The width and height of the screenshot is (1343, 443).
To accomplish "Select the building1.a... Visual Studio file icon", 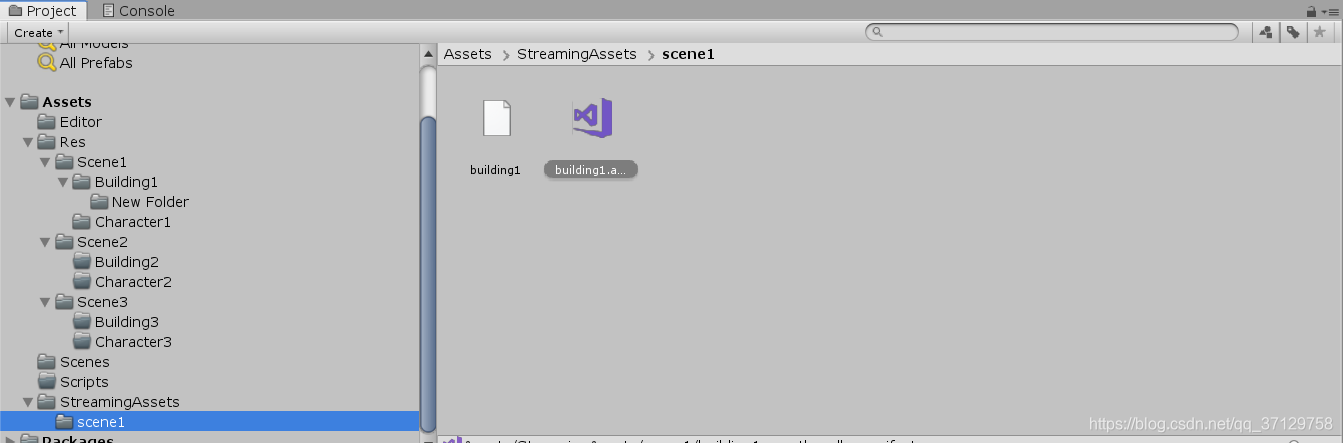I will [x=591, y=118].
